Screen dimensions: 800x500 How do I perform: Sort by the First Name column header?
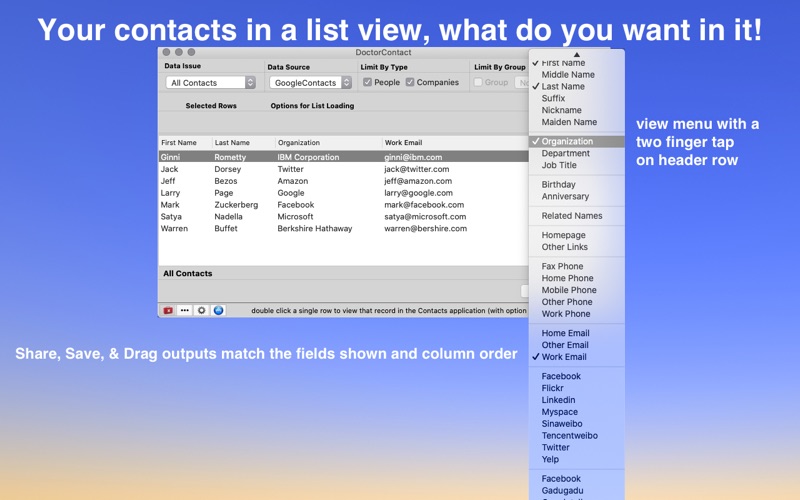coord(185,143)
